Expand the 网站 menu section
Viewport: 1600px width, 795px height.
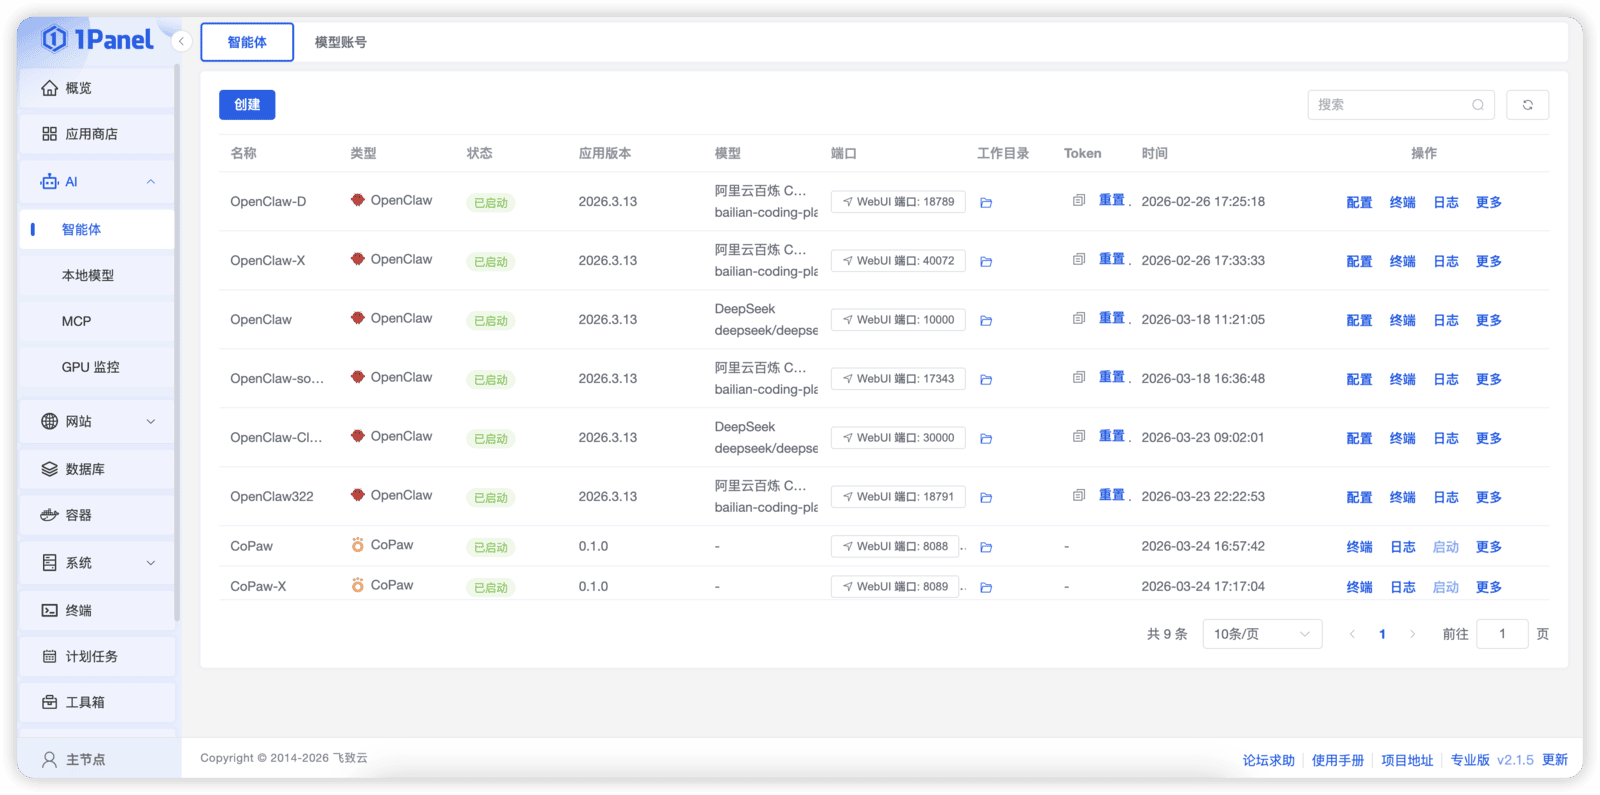pos(97,421)
